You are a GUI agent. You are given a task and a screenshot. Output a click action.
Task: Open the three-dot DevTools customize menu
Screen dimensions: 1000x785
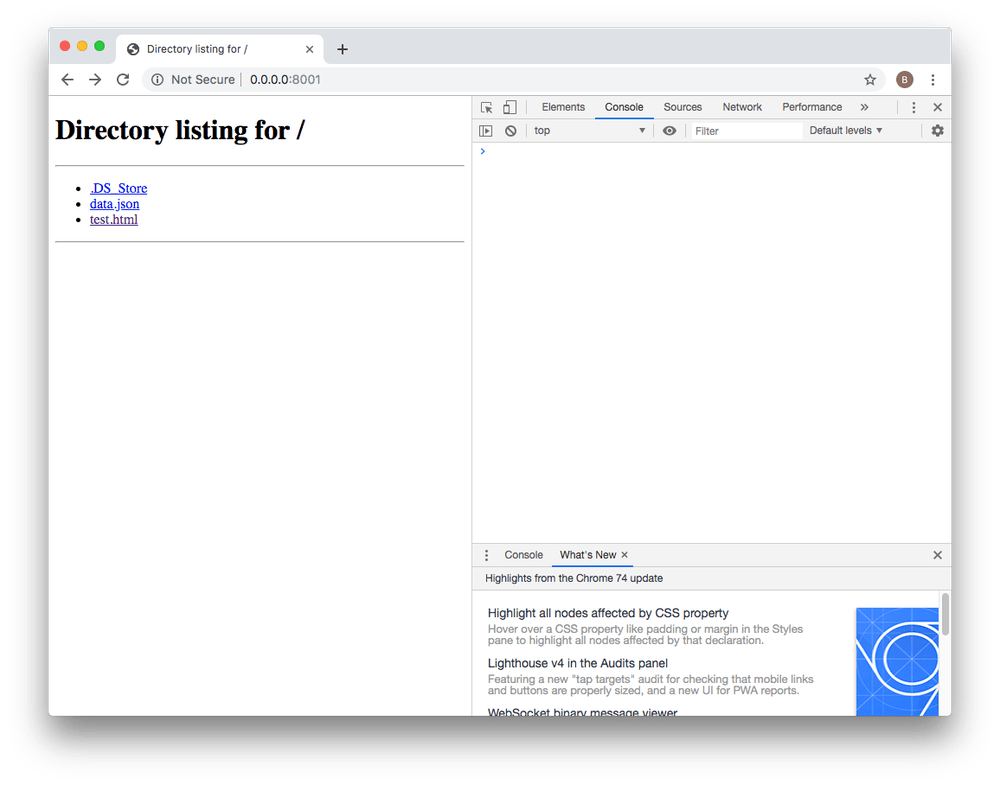point(913,107)
